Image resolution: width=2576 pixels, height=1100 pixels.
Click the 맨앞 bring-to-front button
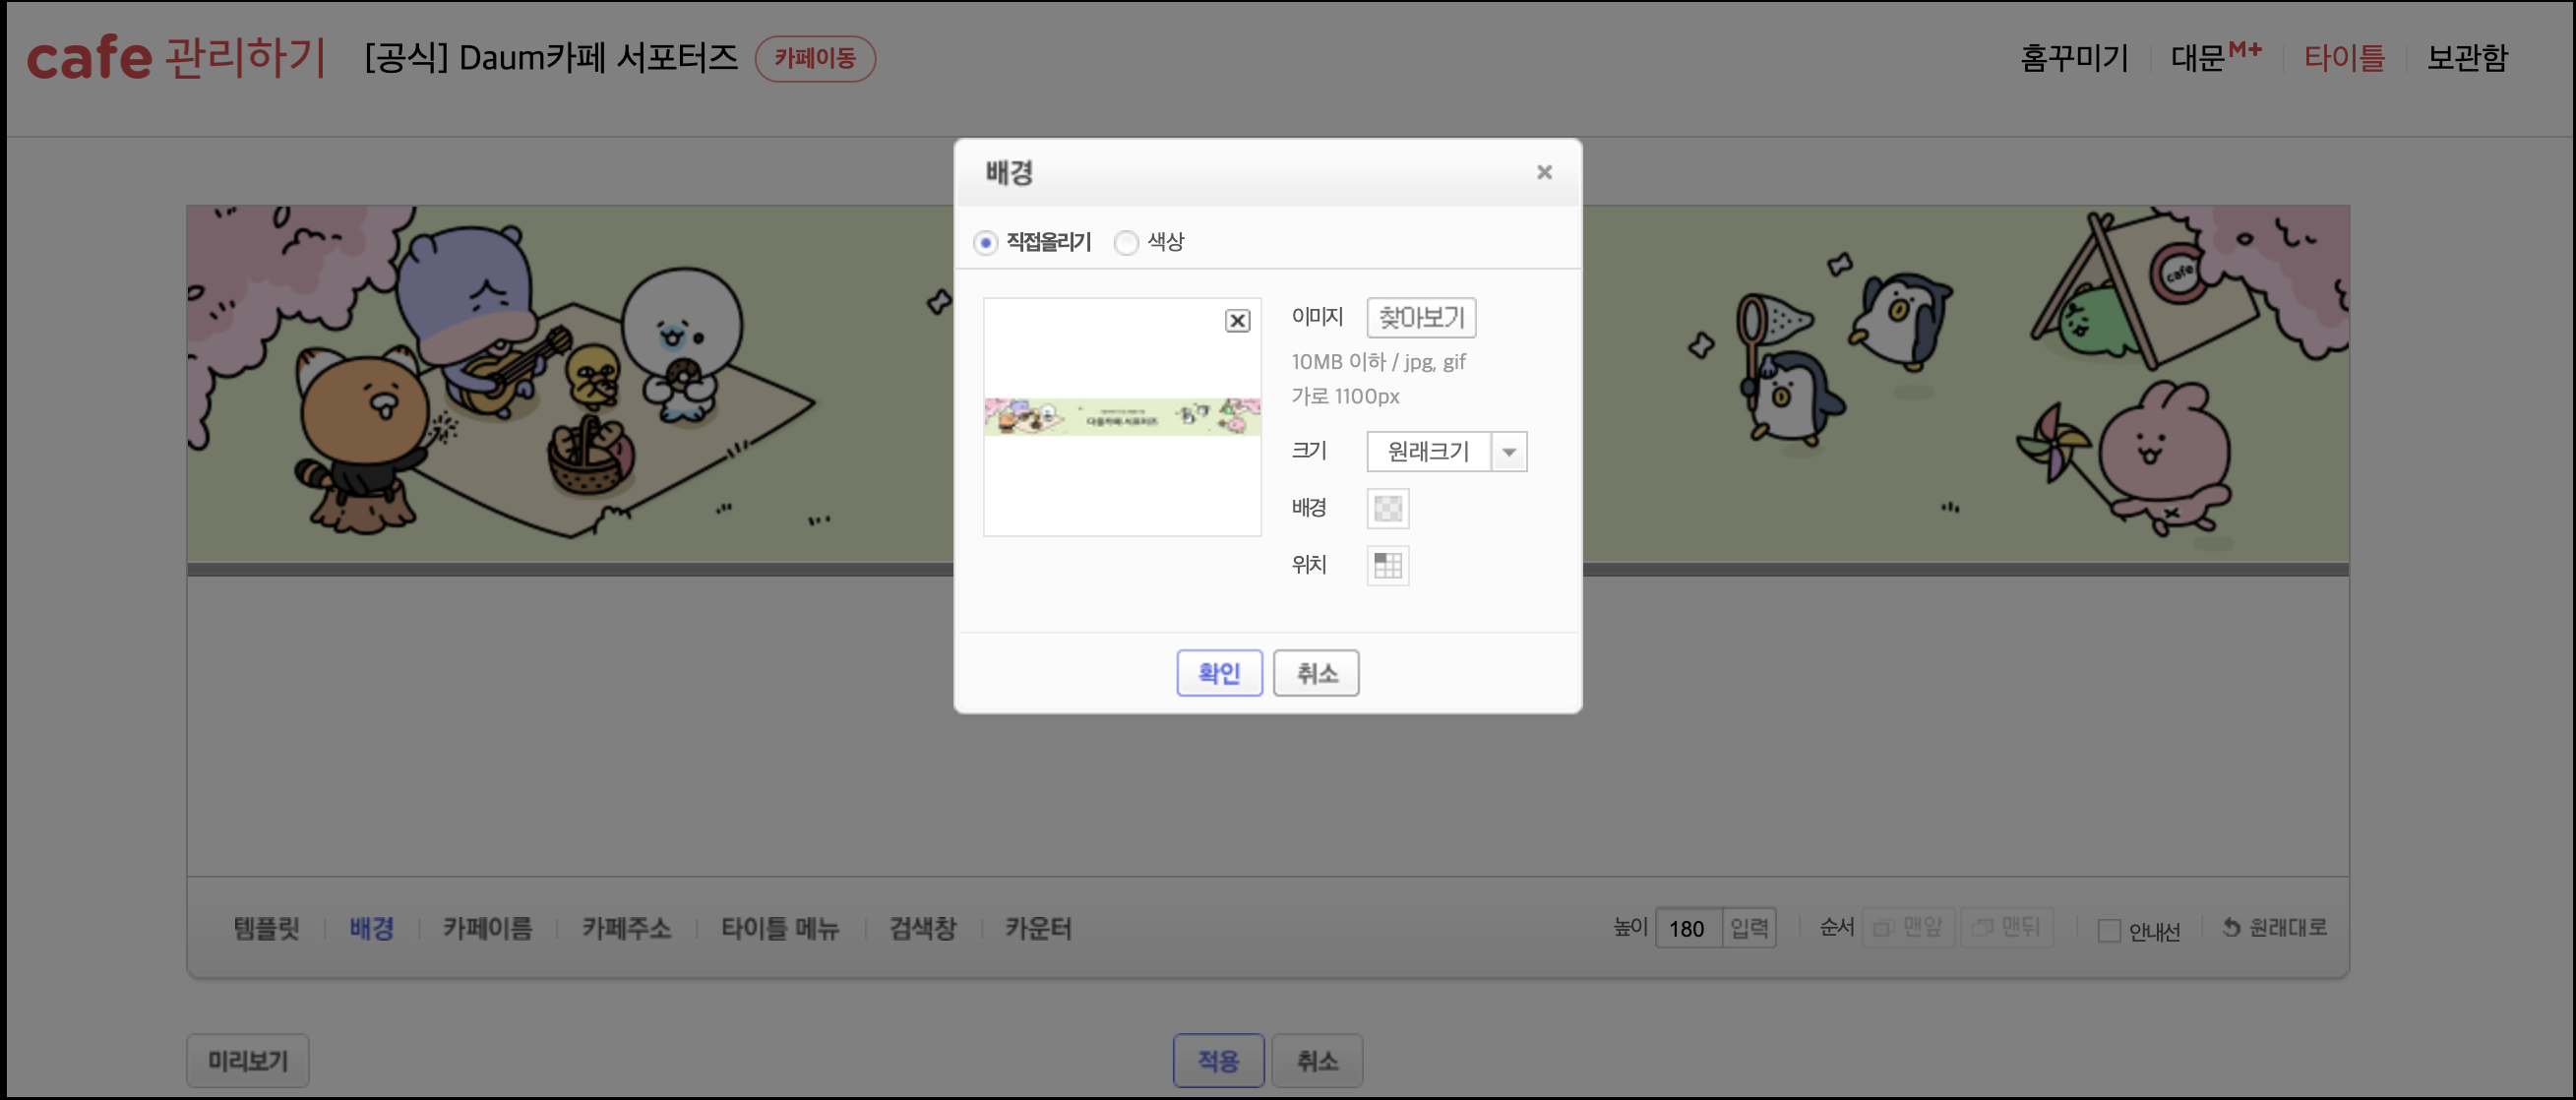[1908, 928]
